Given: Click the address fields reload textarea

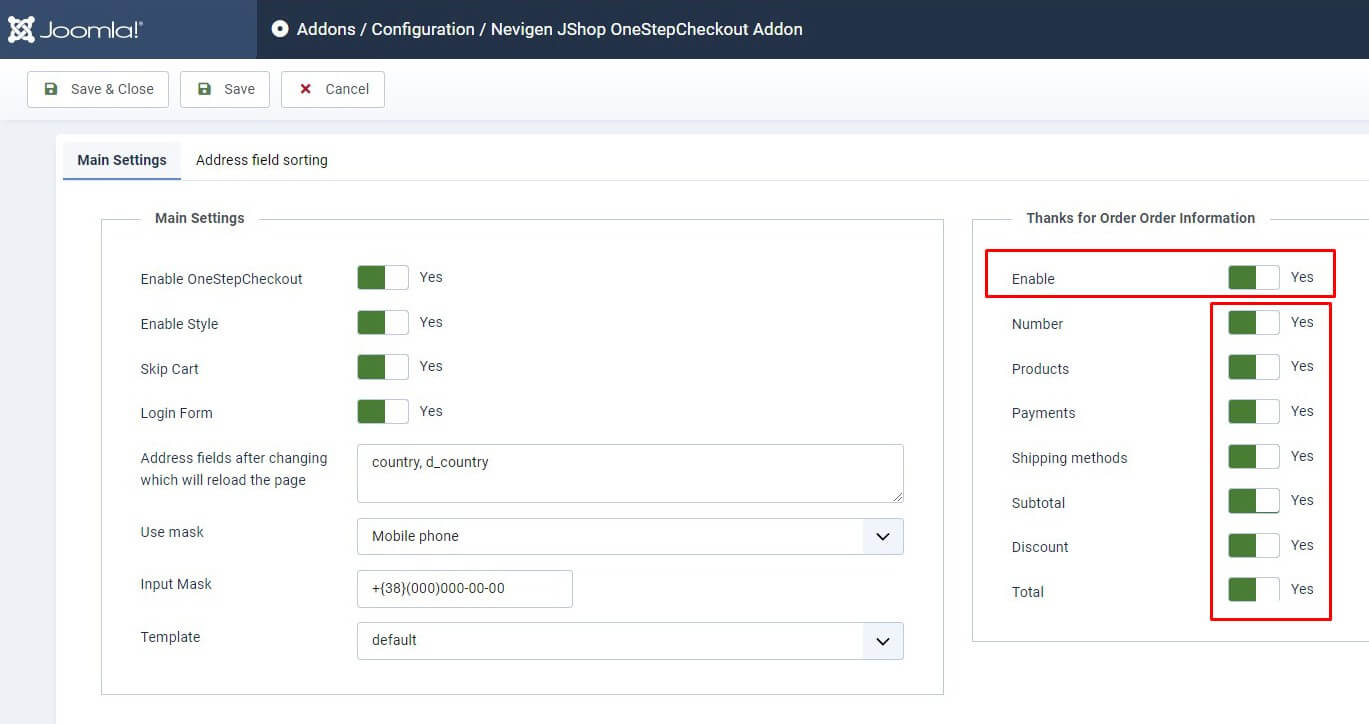Looking at the screenshot, I should [x=630, y=474].
